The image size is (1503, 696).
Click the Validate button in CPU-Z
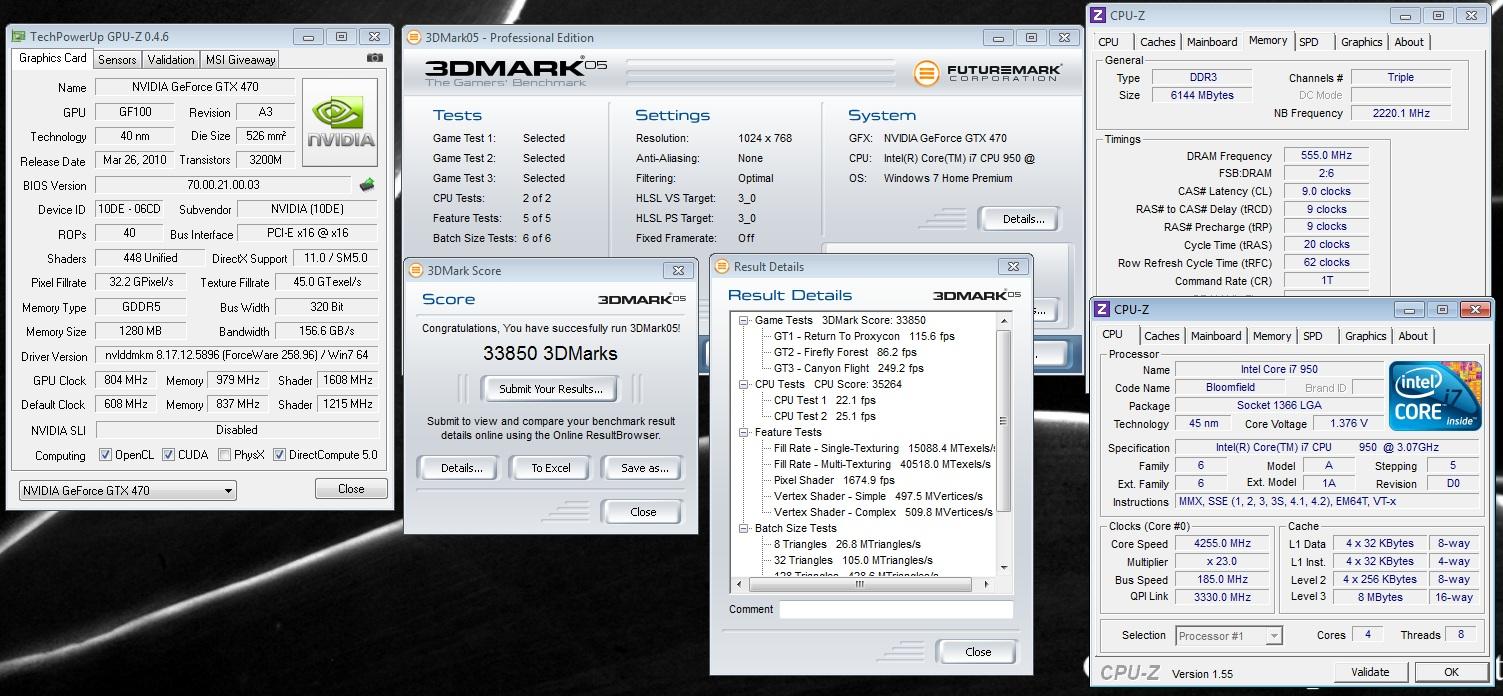[x=1370, y=672]
